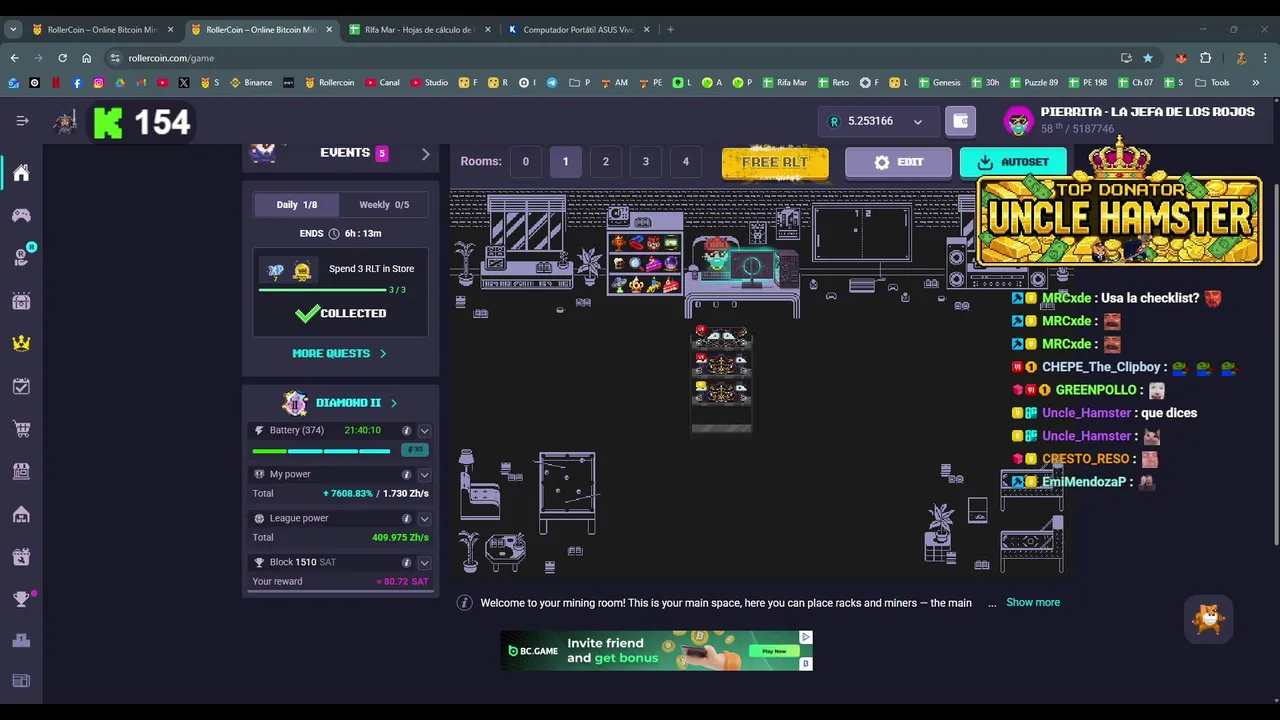1280x720 pixels.
Task: Expand the Block reward section chevron
Action: pos(424,563)
